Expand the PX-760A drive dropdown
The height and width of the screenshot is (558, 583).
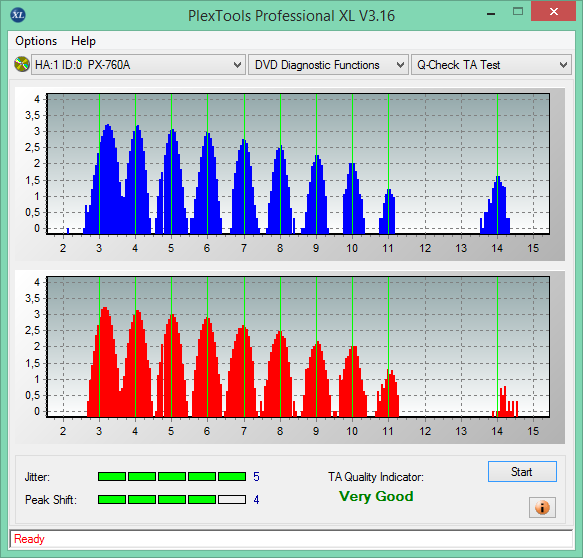138,65
